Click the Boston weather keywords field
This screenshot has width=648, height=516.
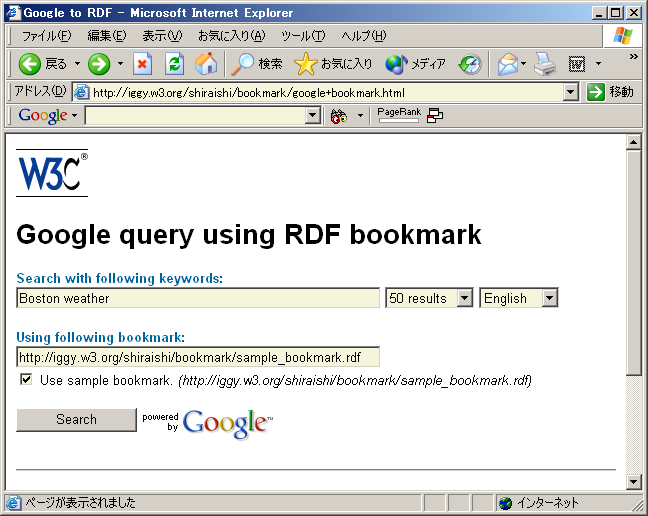point(198,298)
